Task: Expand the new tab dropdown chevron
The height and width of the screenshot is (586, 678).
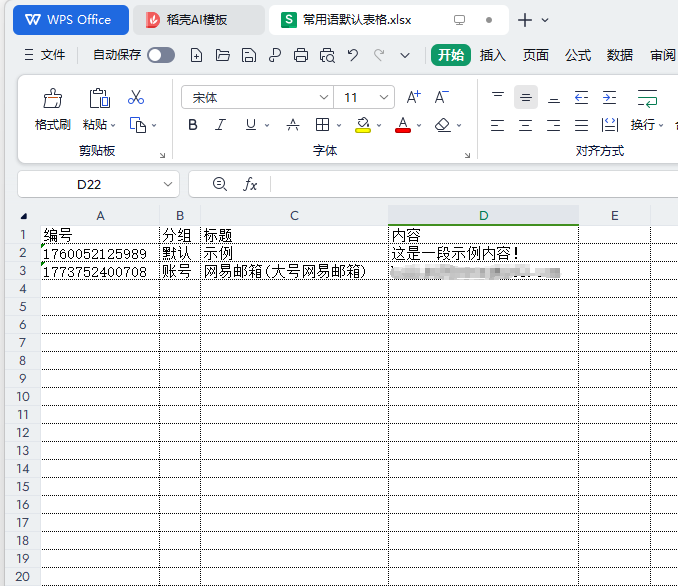Action: pyautogui.click(x=545, y=20)
